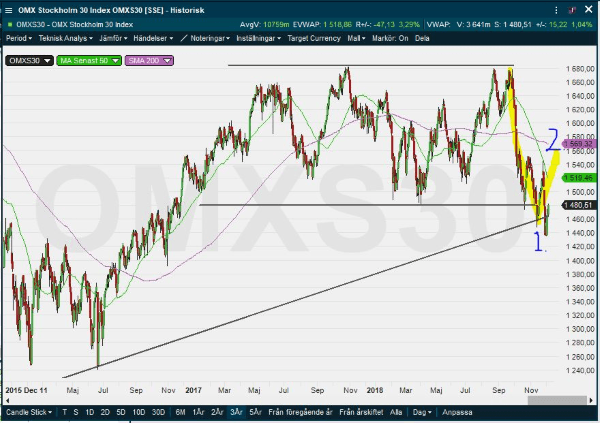The width and height of the screenshot is (600, 423).
Task: Set the chart range to 5År
Action: pyautogui.click(x=255, y=412)
